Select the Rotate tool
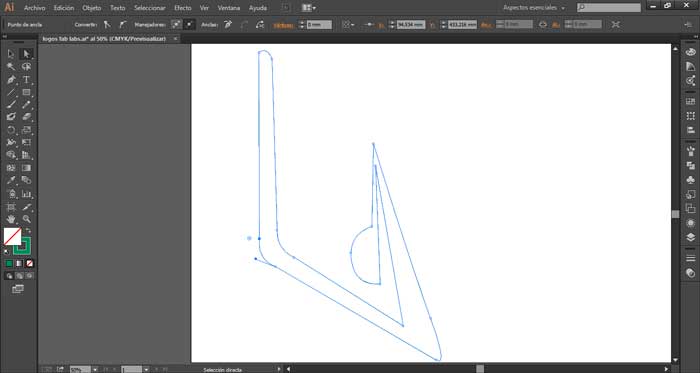The width and height of the screenshot is (700, 373). coord(11,130)
